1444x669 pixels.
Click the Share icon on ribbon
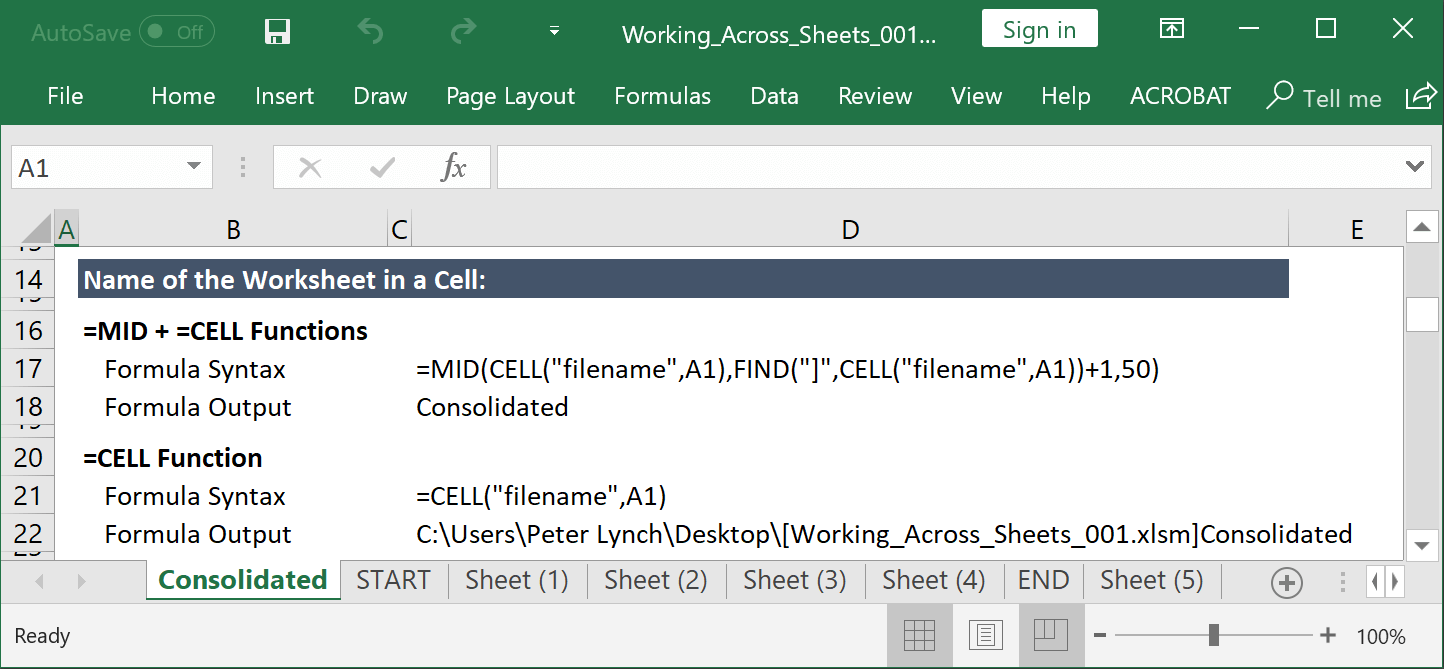coord(1420,96)
